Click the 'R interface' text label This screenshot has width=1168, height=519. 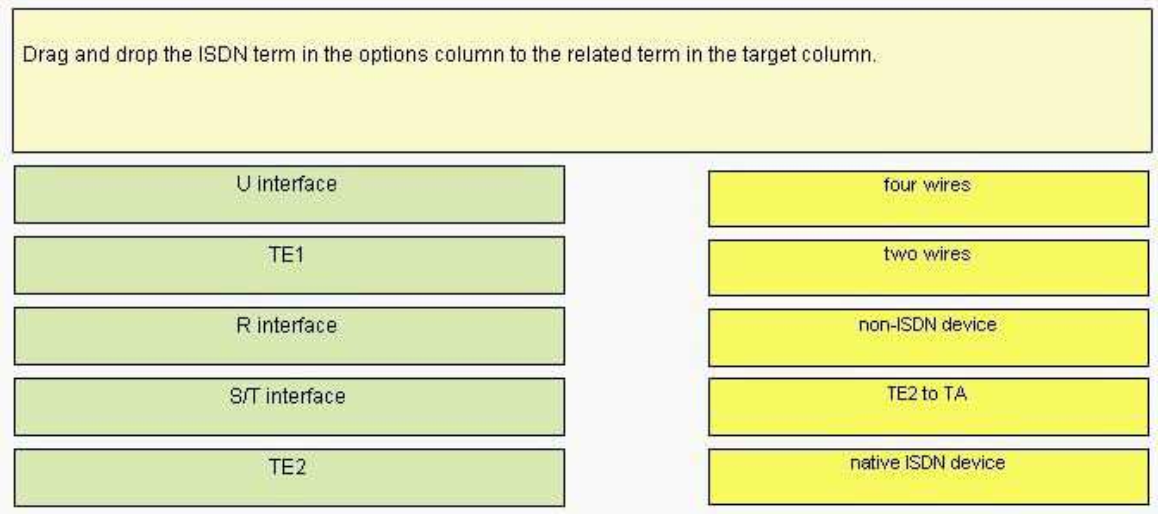(x=287, y=325)
